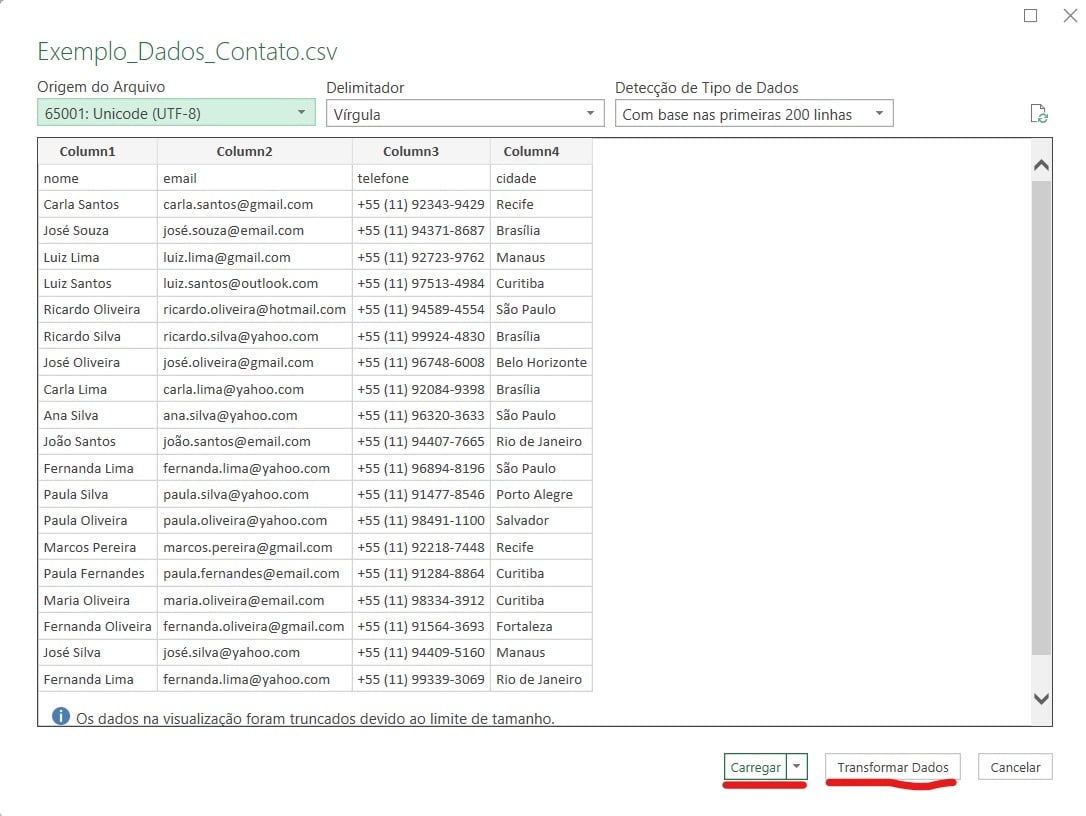Image resolution: width=1086 pixels, height=816 pixels.
Task: Expand the Carregar button arrow menu
Action: (797, 766)
